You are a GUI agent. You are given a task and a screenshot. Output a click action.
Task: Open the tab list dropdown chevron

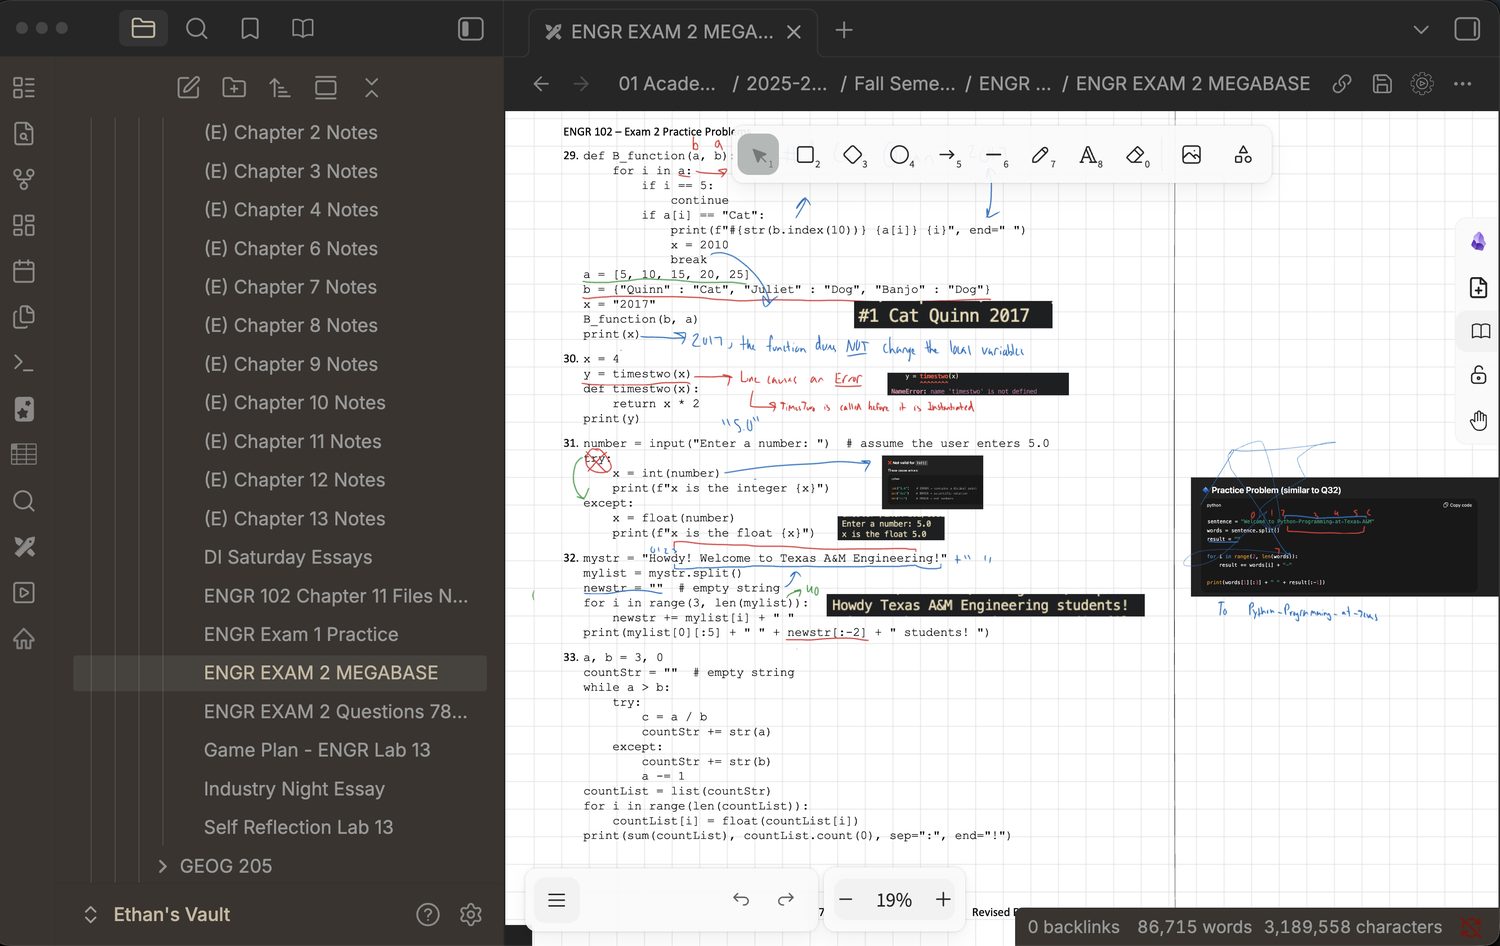(1421, 29)
